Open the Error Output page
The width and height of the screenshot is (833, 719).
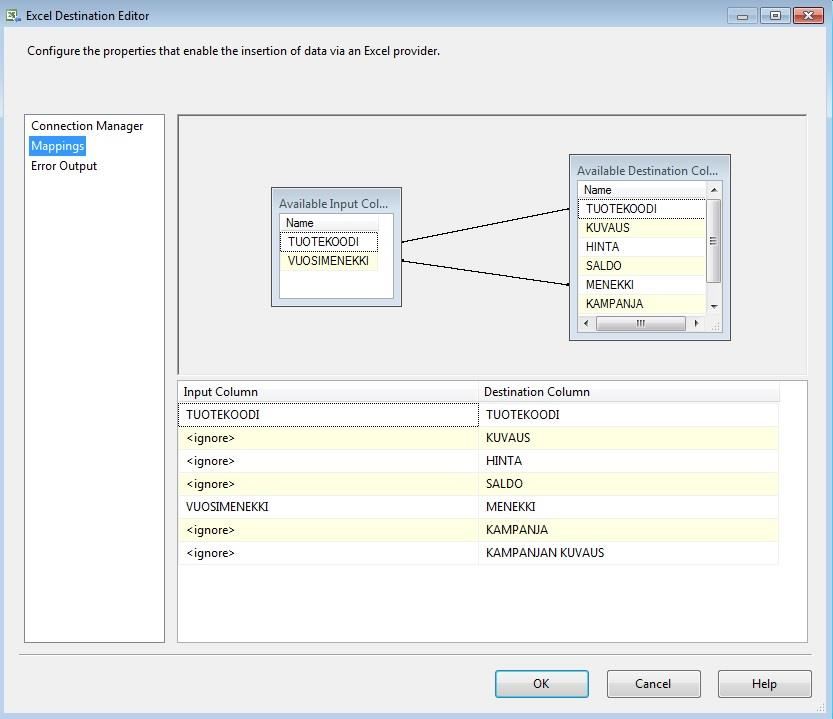pyautogui.click(x=64, y=166)
